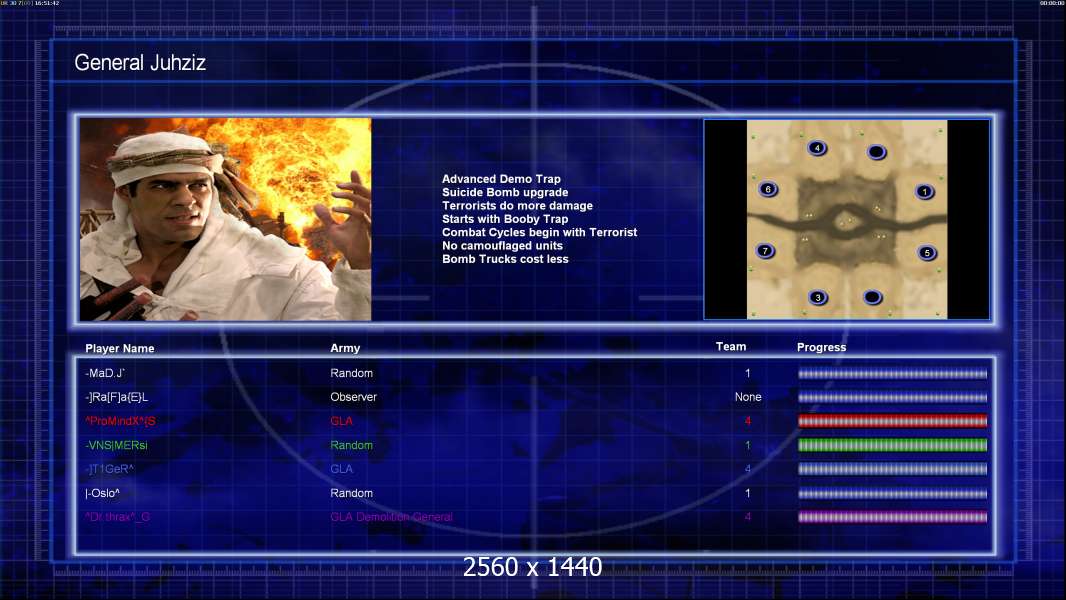This screenshot has height=600, width=1066.
Task: Click team '1' in |-Oslo^ row
Action: coord(748,493)
